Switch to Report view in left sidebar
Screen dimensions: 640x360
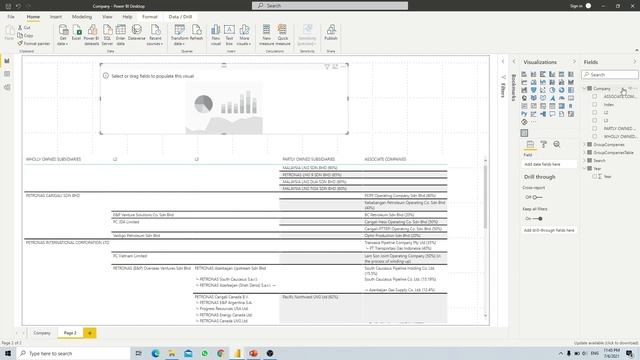pyautogui.click(x=7, y=61)
